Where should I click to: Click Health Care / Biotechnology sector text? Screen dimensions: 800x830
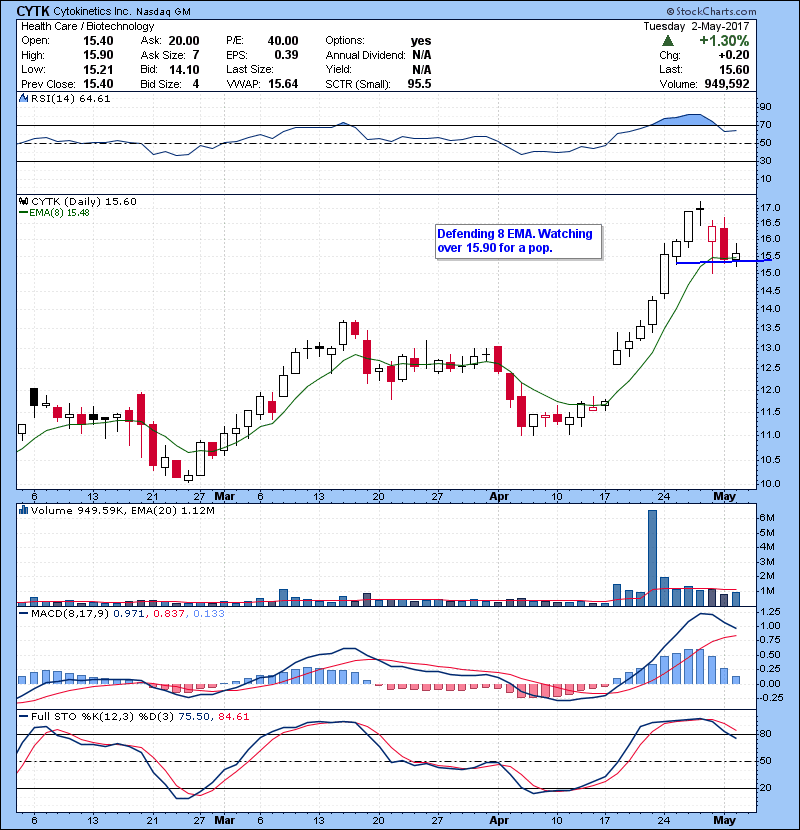(x=87, y=26)
